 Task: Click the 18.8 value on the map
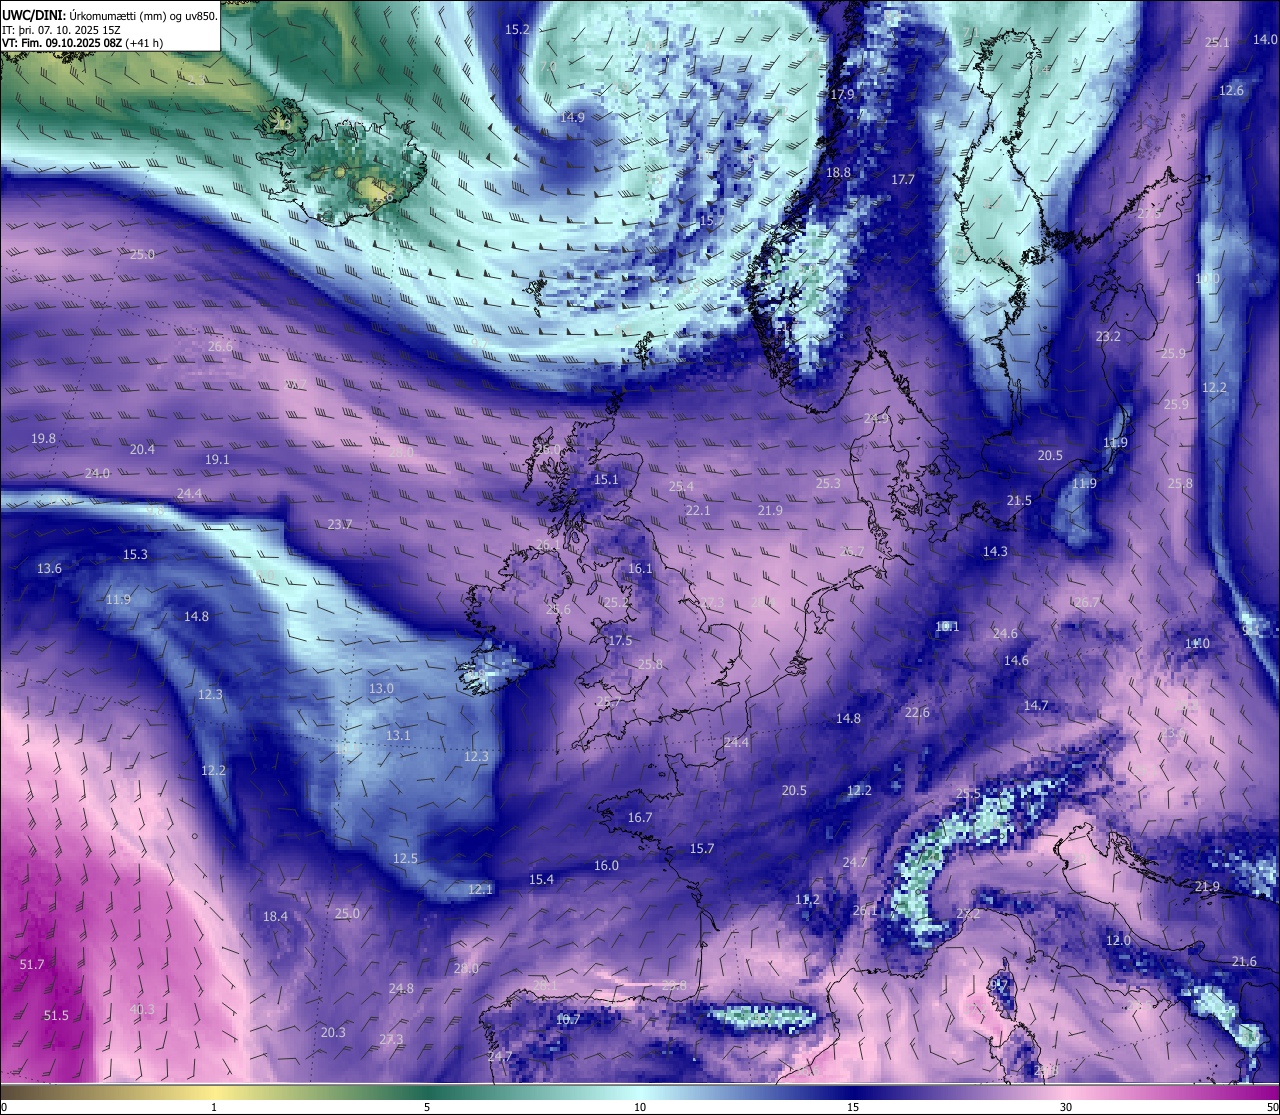pos(838,172)
